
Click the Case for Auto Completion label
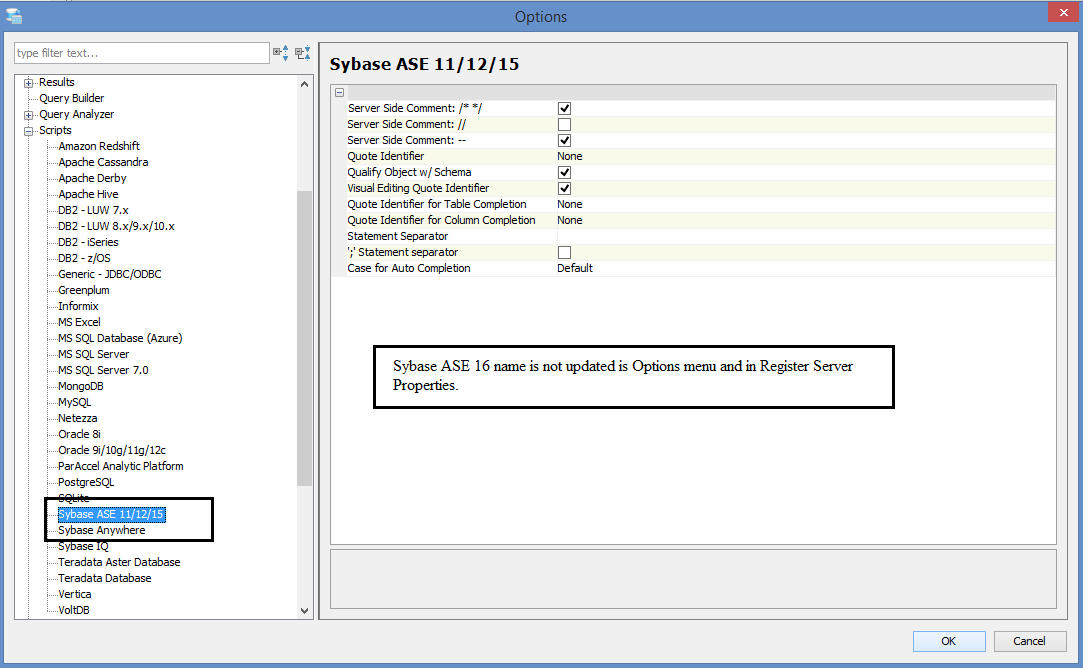click(x=409, y=268)
